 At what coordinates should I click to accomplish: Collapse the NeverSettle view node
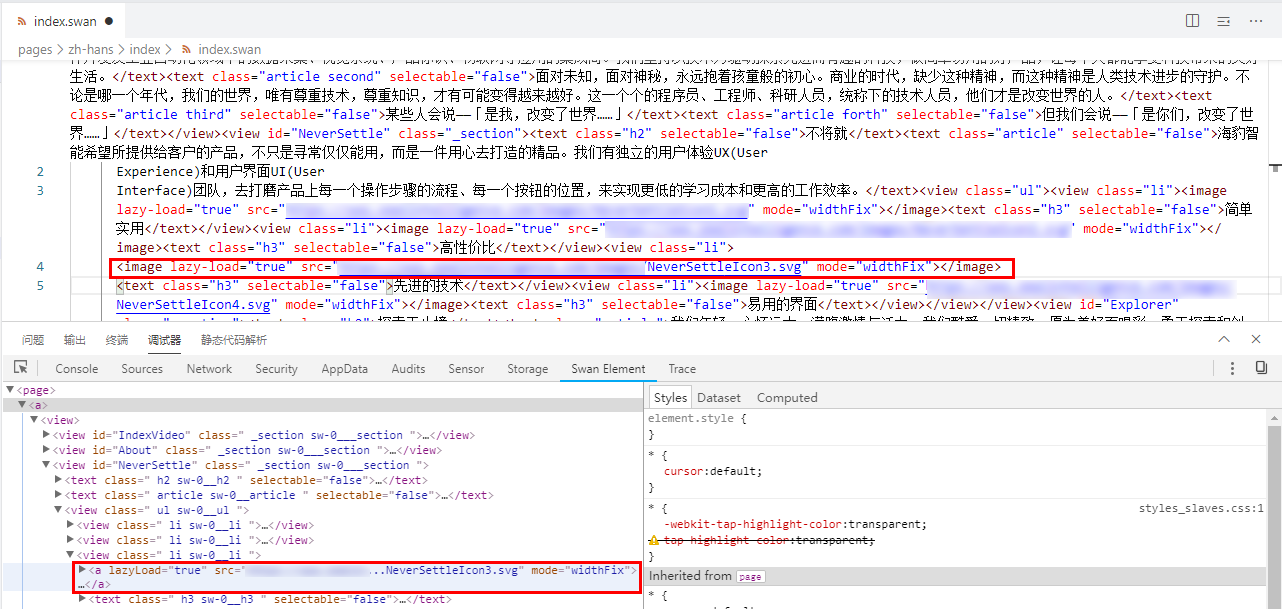(46, 465)
